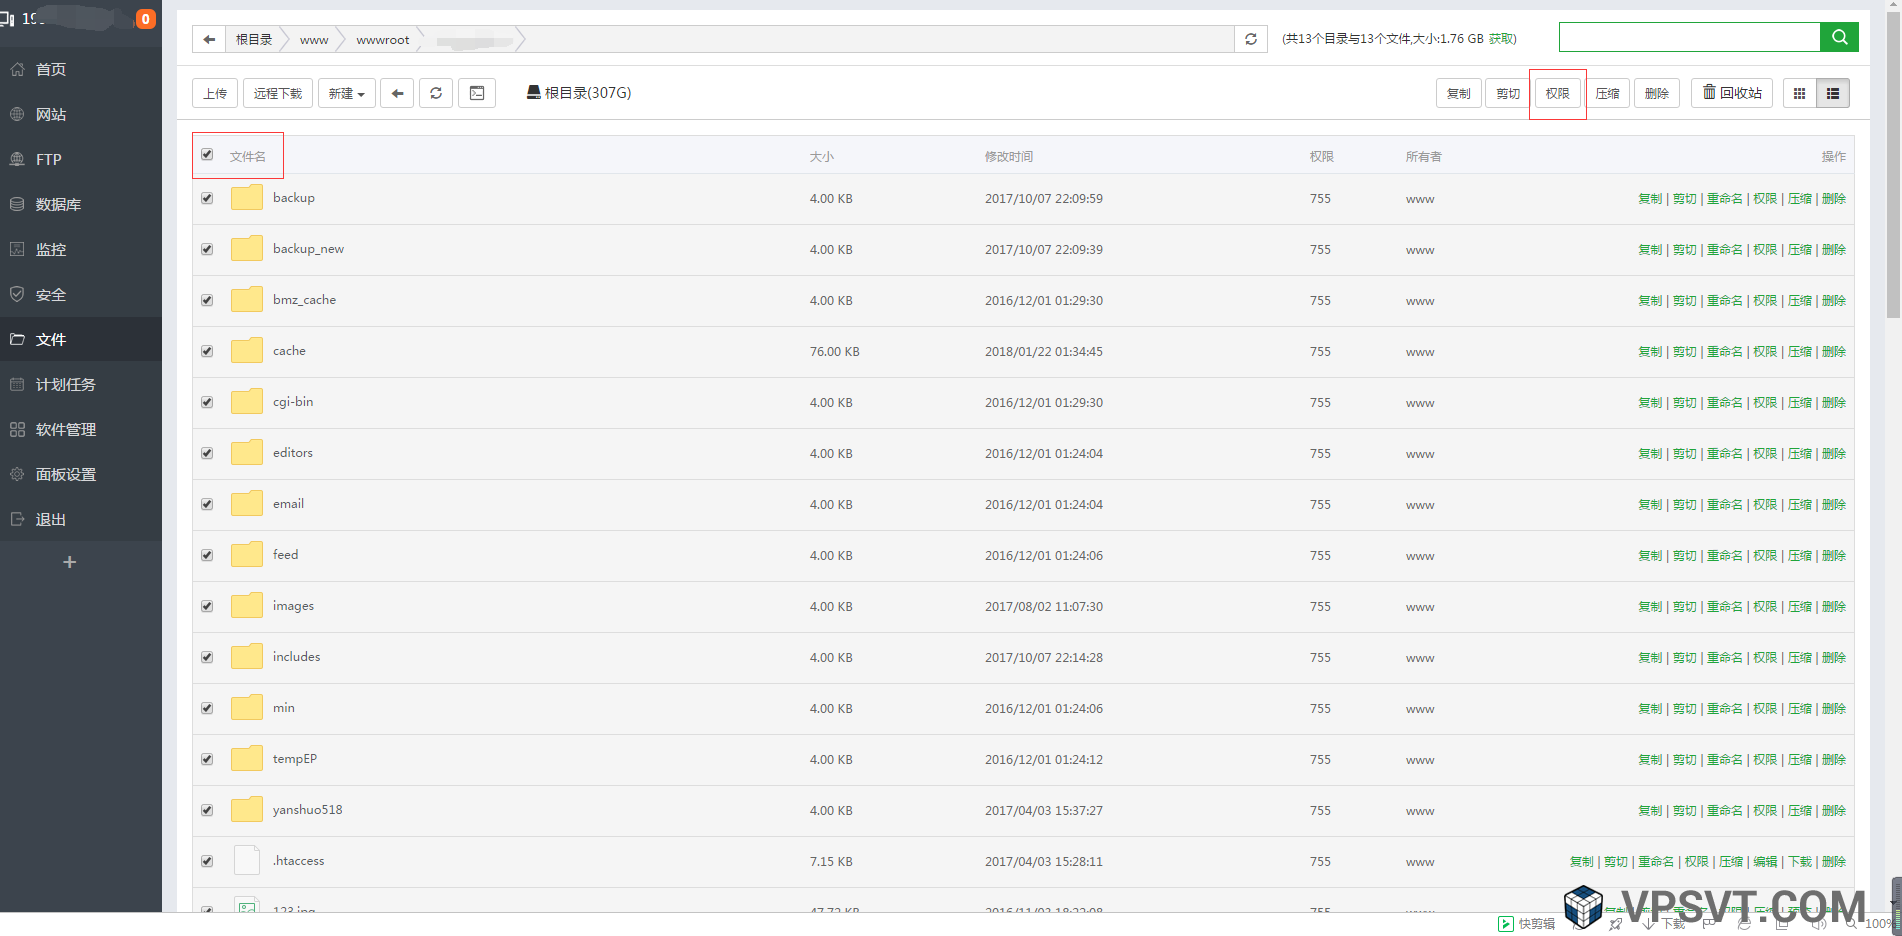
Task: Refresh the file list
Action: coord(436,92)
